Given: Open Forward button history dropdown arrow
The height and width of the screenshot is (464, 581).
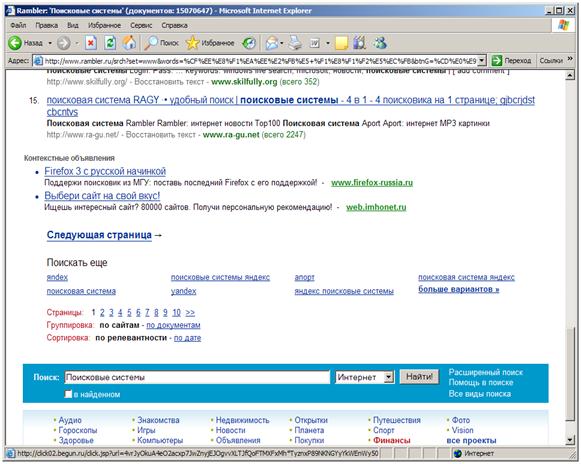Looking at the screenshot, I should tap(77, 43).
